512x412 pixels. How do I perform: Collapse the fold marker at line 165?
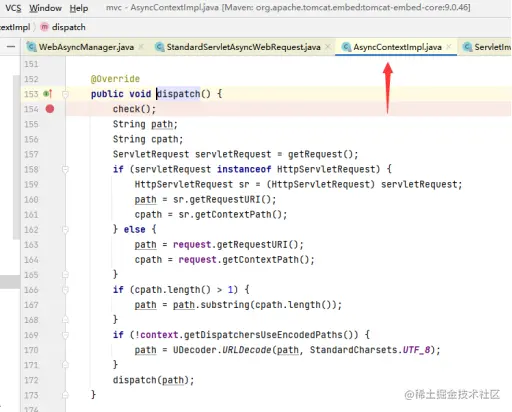pos(65,275)
